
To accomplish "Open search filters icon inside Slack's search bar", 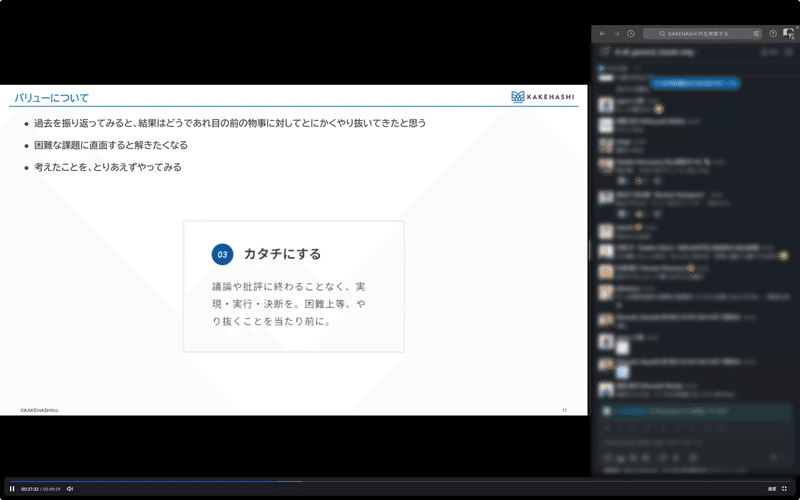I will [x=756, y=34].
